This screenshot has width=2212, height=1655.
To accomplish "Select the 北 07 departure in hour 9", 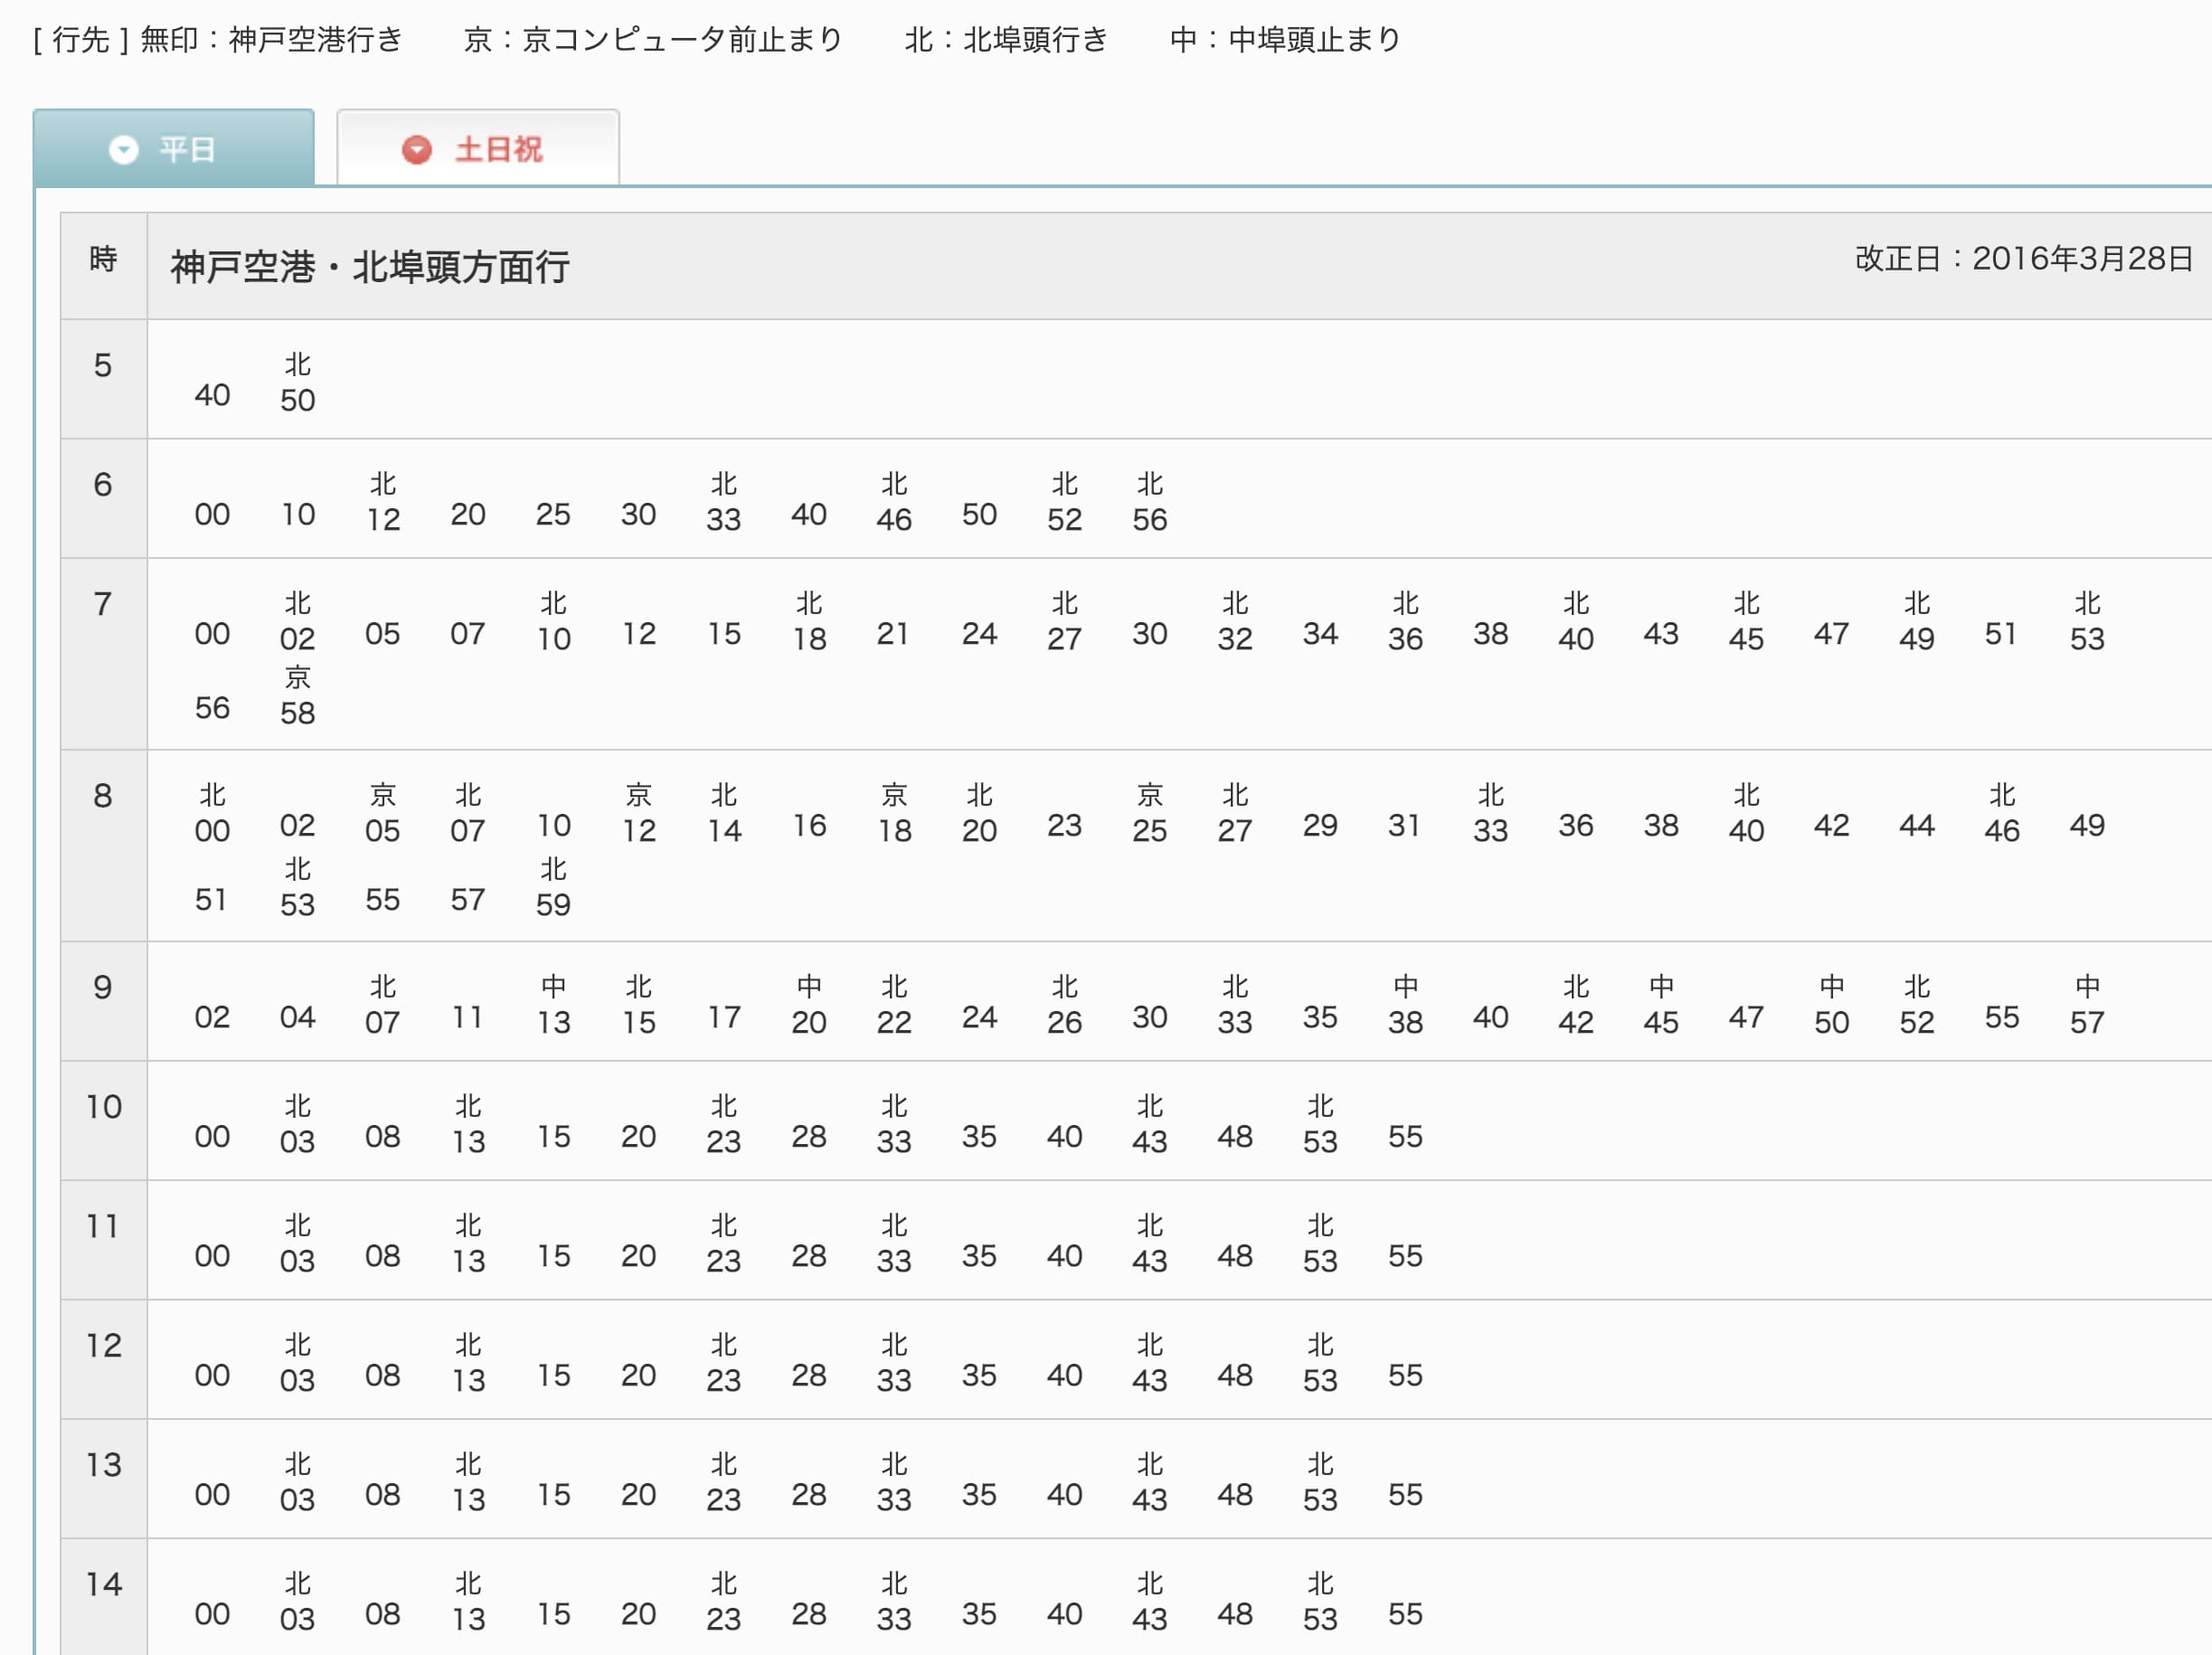I will tap(383, 1005).
